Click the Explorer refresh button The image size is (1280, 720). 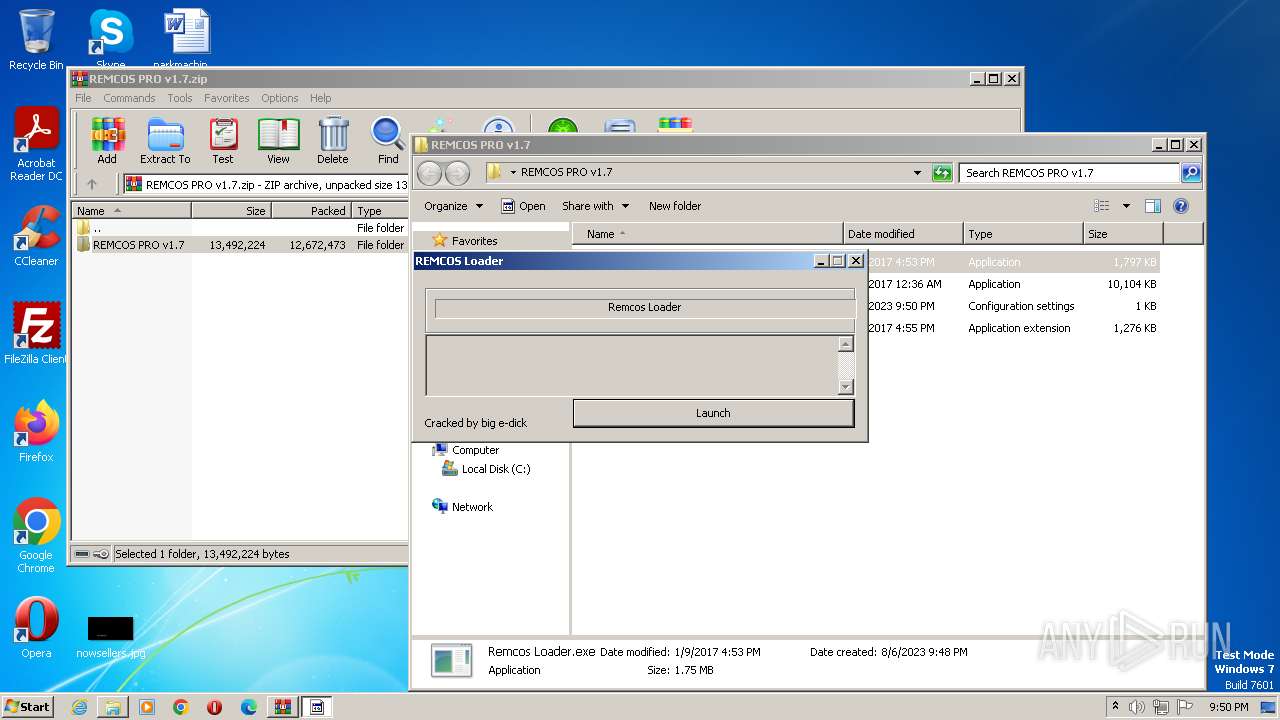(942, 173)
